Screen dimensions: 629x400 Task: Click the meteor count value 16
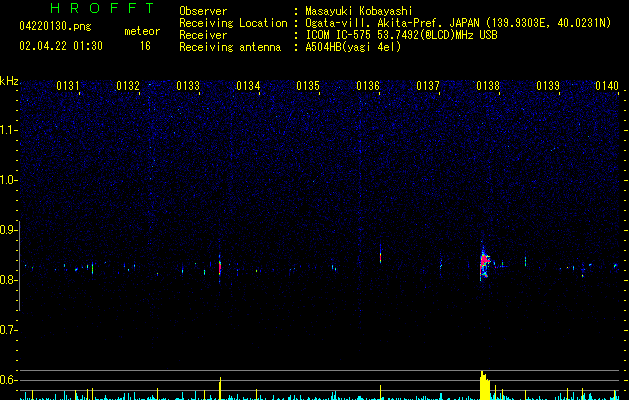(145, 46)
